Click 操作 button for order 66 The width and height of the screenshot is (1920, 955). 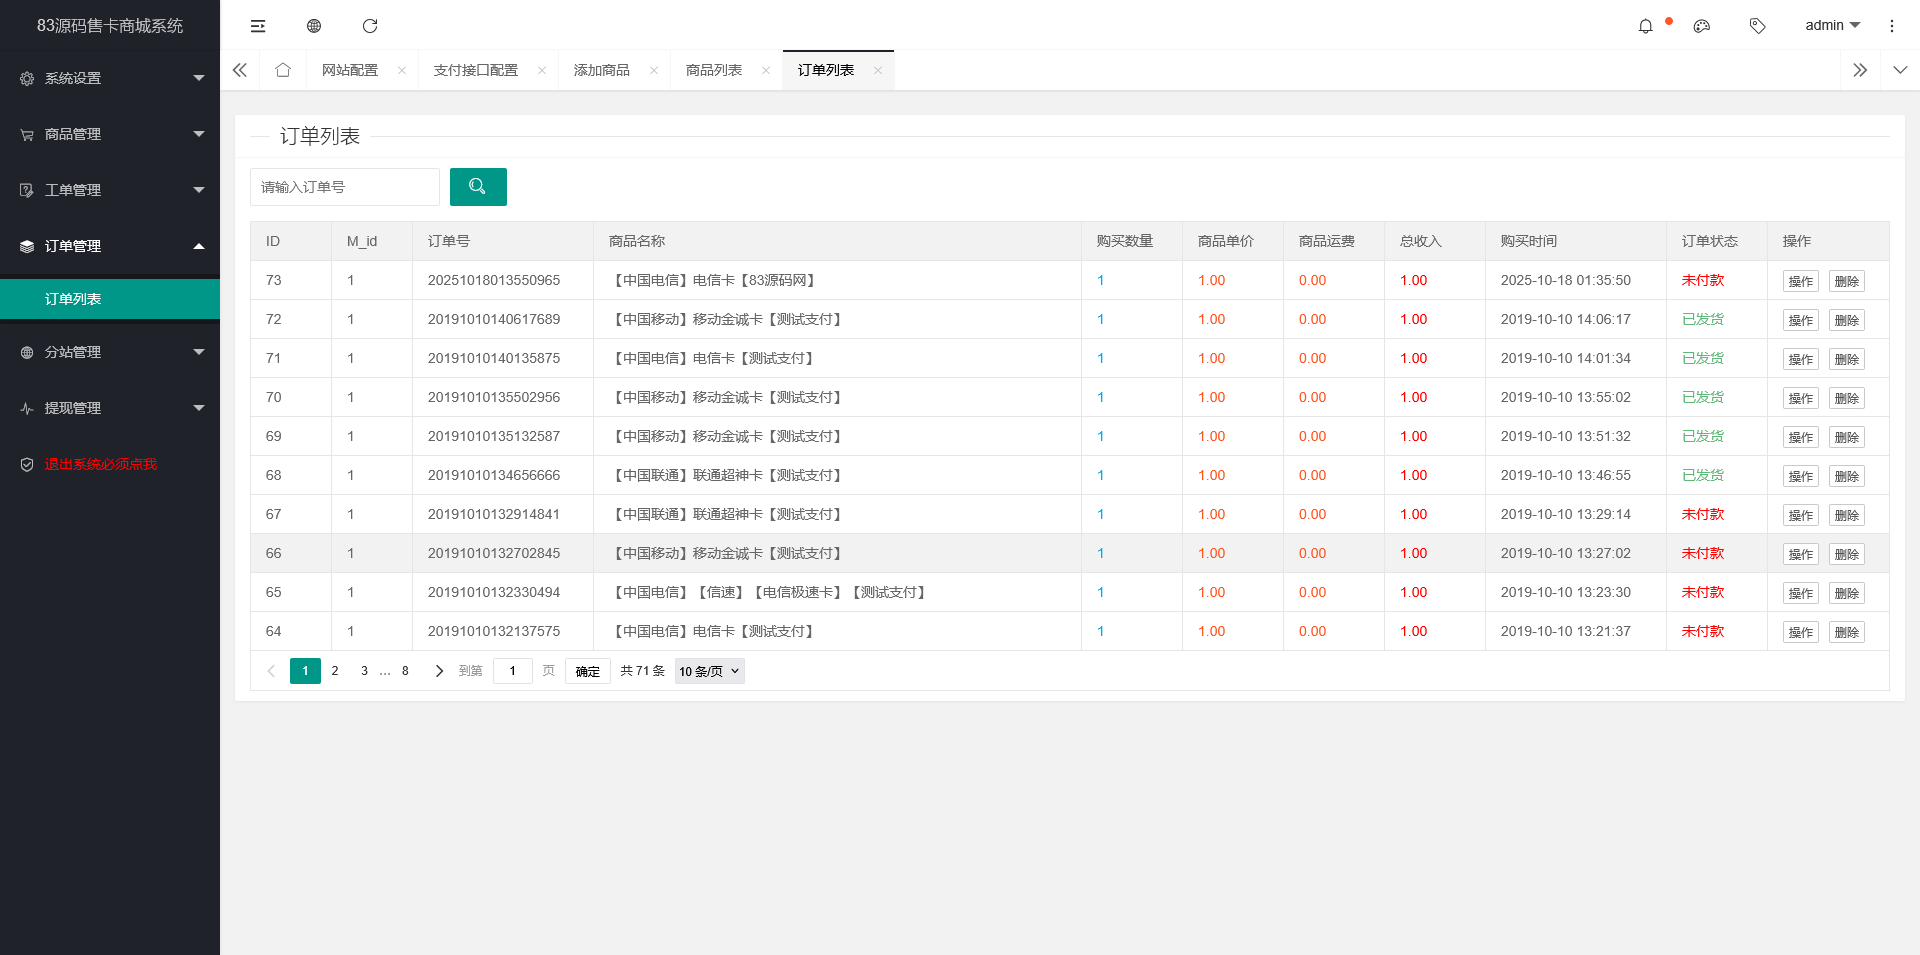pyautogui.click(x=1801, y=554)
